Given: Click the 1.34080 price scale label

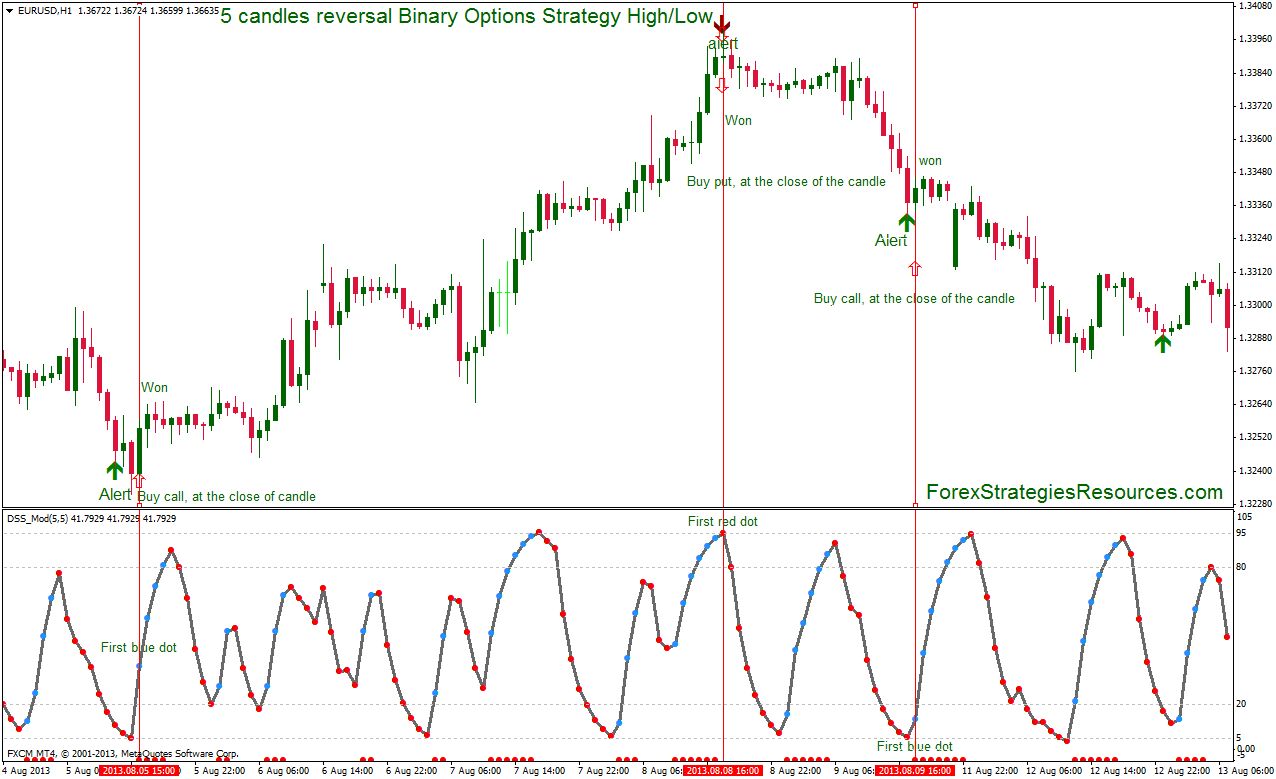Looking at the screenshot, I should [1254, 6].
